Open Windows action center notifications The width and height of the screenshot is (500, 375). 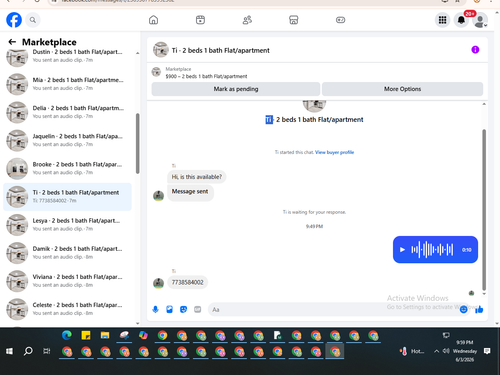tap(487, 351)
